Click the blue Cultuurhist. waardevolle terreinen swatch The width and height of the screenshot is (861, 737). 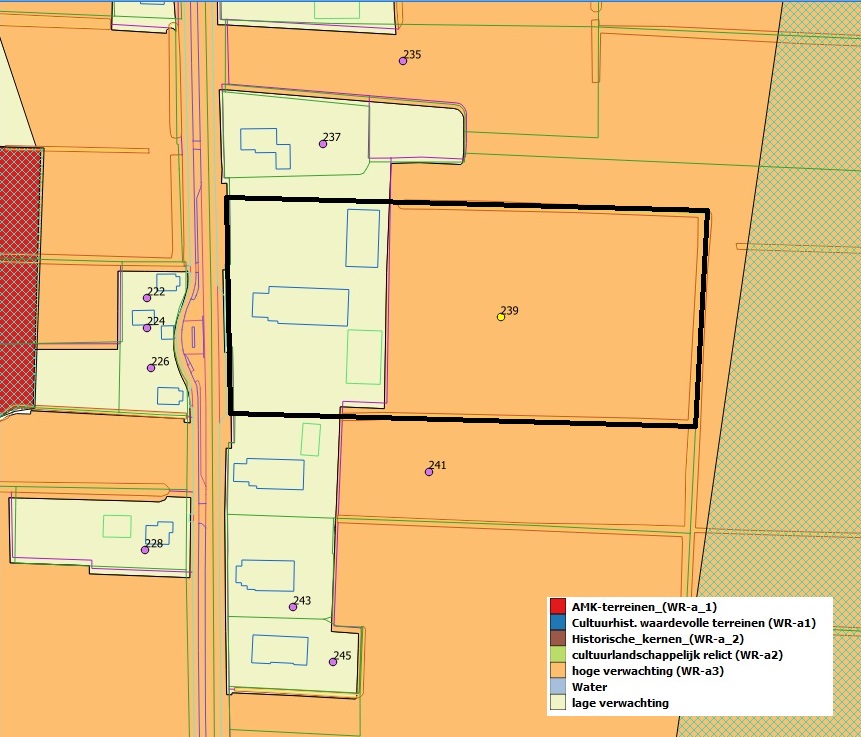coord(558,622)
